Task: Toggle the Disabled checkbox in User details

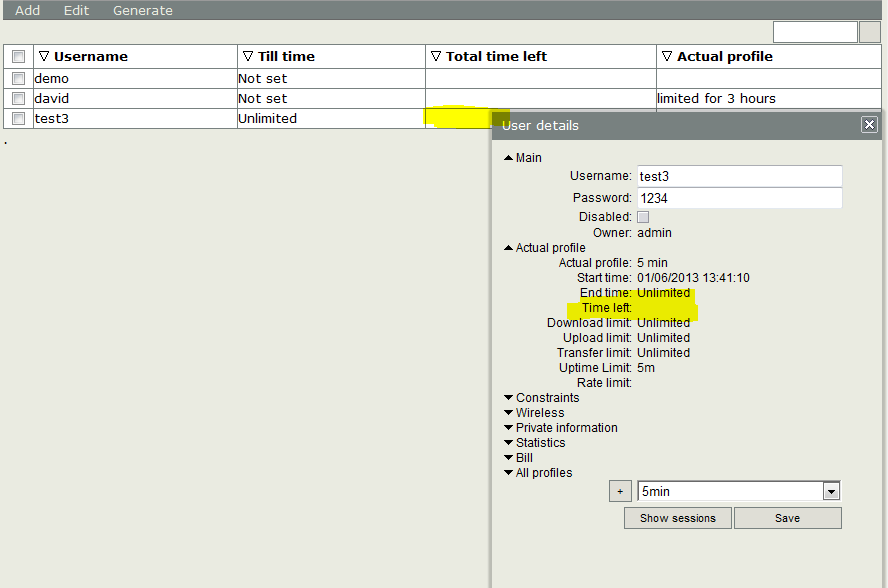Action: [643, 217]
